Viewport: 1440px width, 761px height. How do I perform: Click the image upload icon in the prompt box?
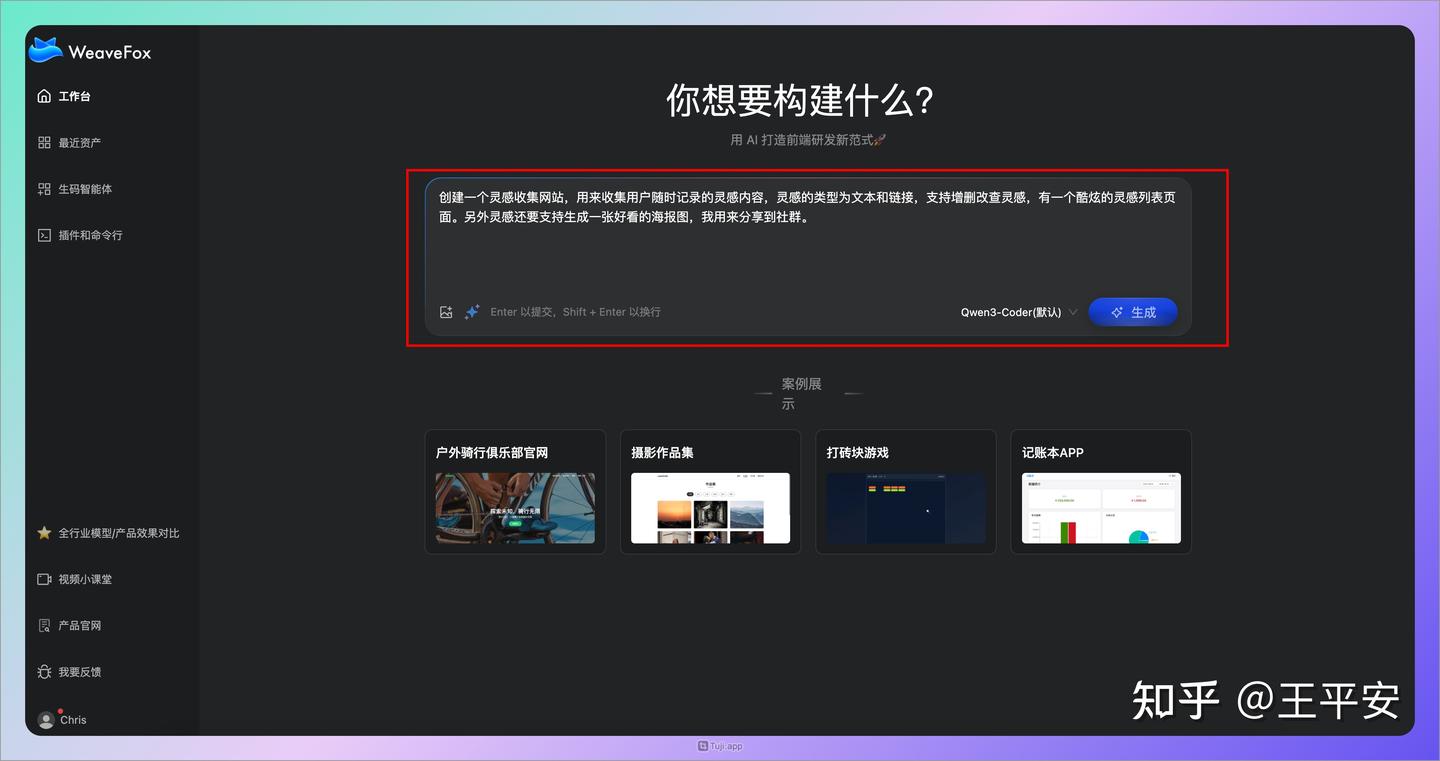[446, 311]
